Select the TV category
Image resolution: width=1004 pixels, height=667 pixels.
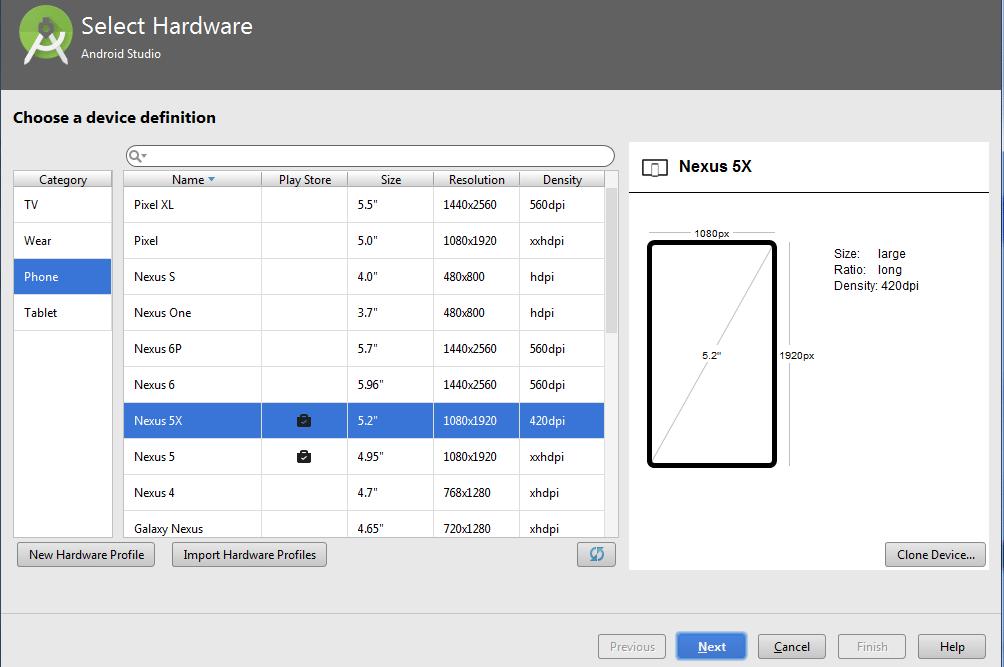(62, 204)
